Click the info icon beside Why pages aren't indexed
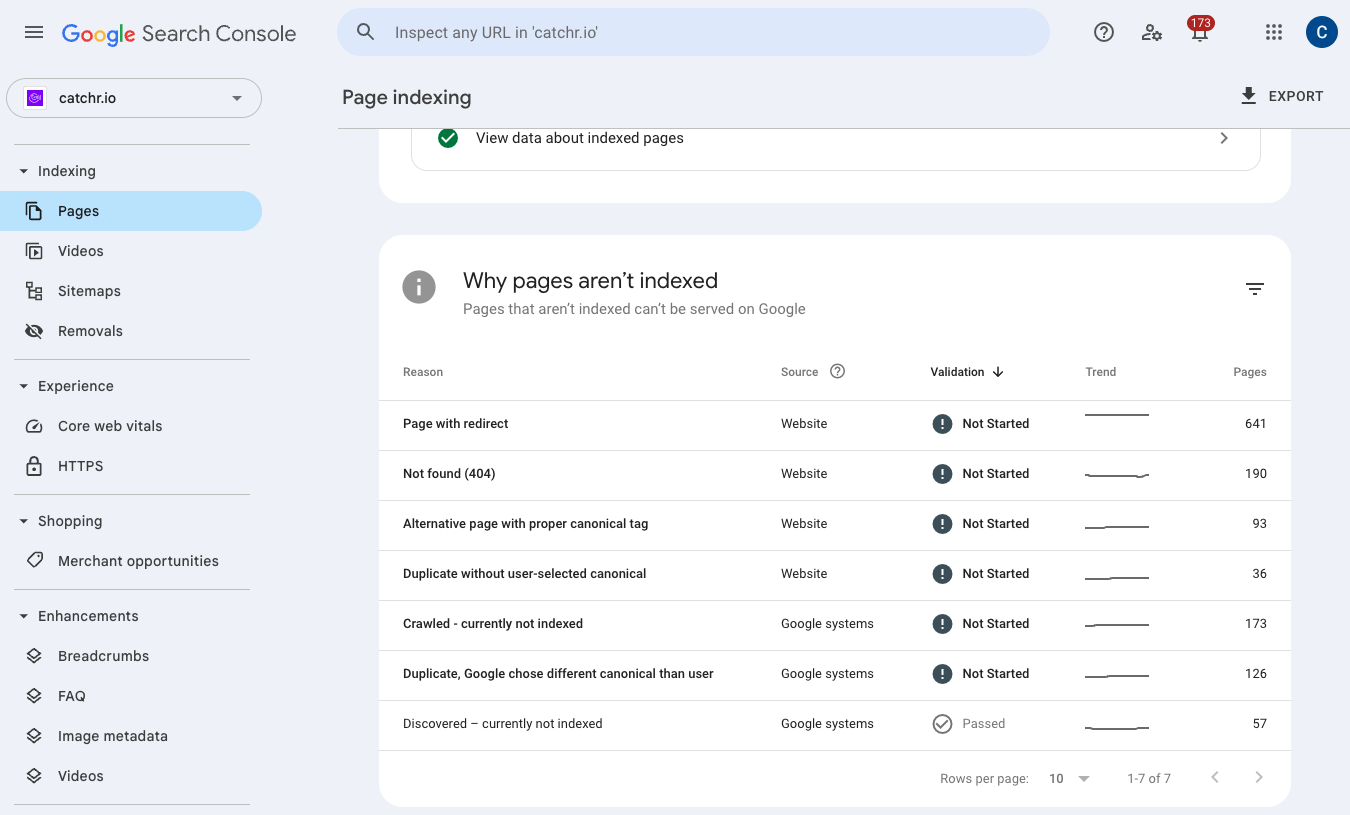Screen dimensions: 1350x815 [x=419, y=287]
